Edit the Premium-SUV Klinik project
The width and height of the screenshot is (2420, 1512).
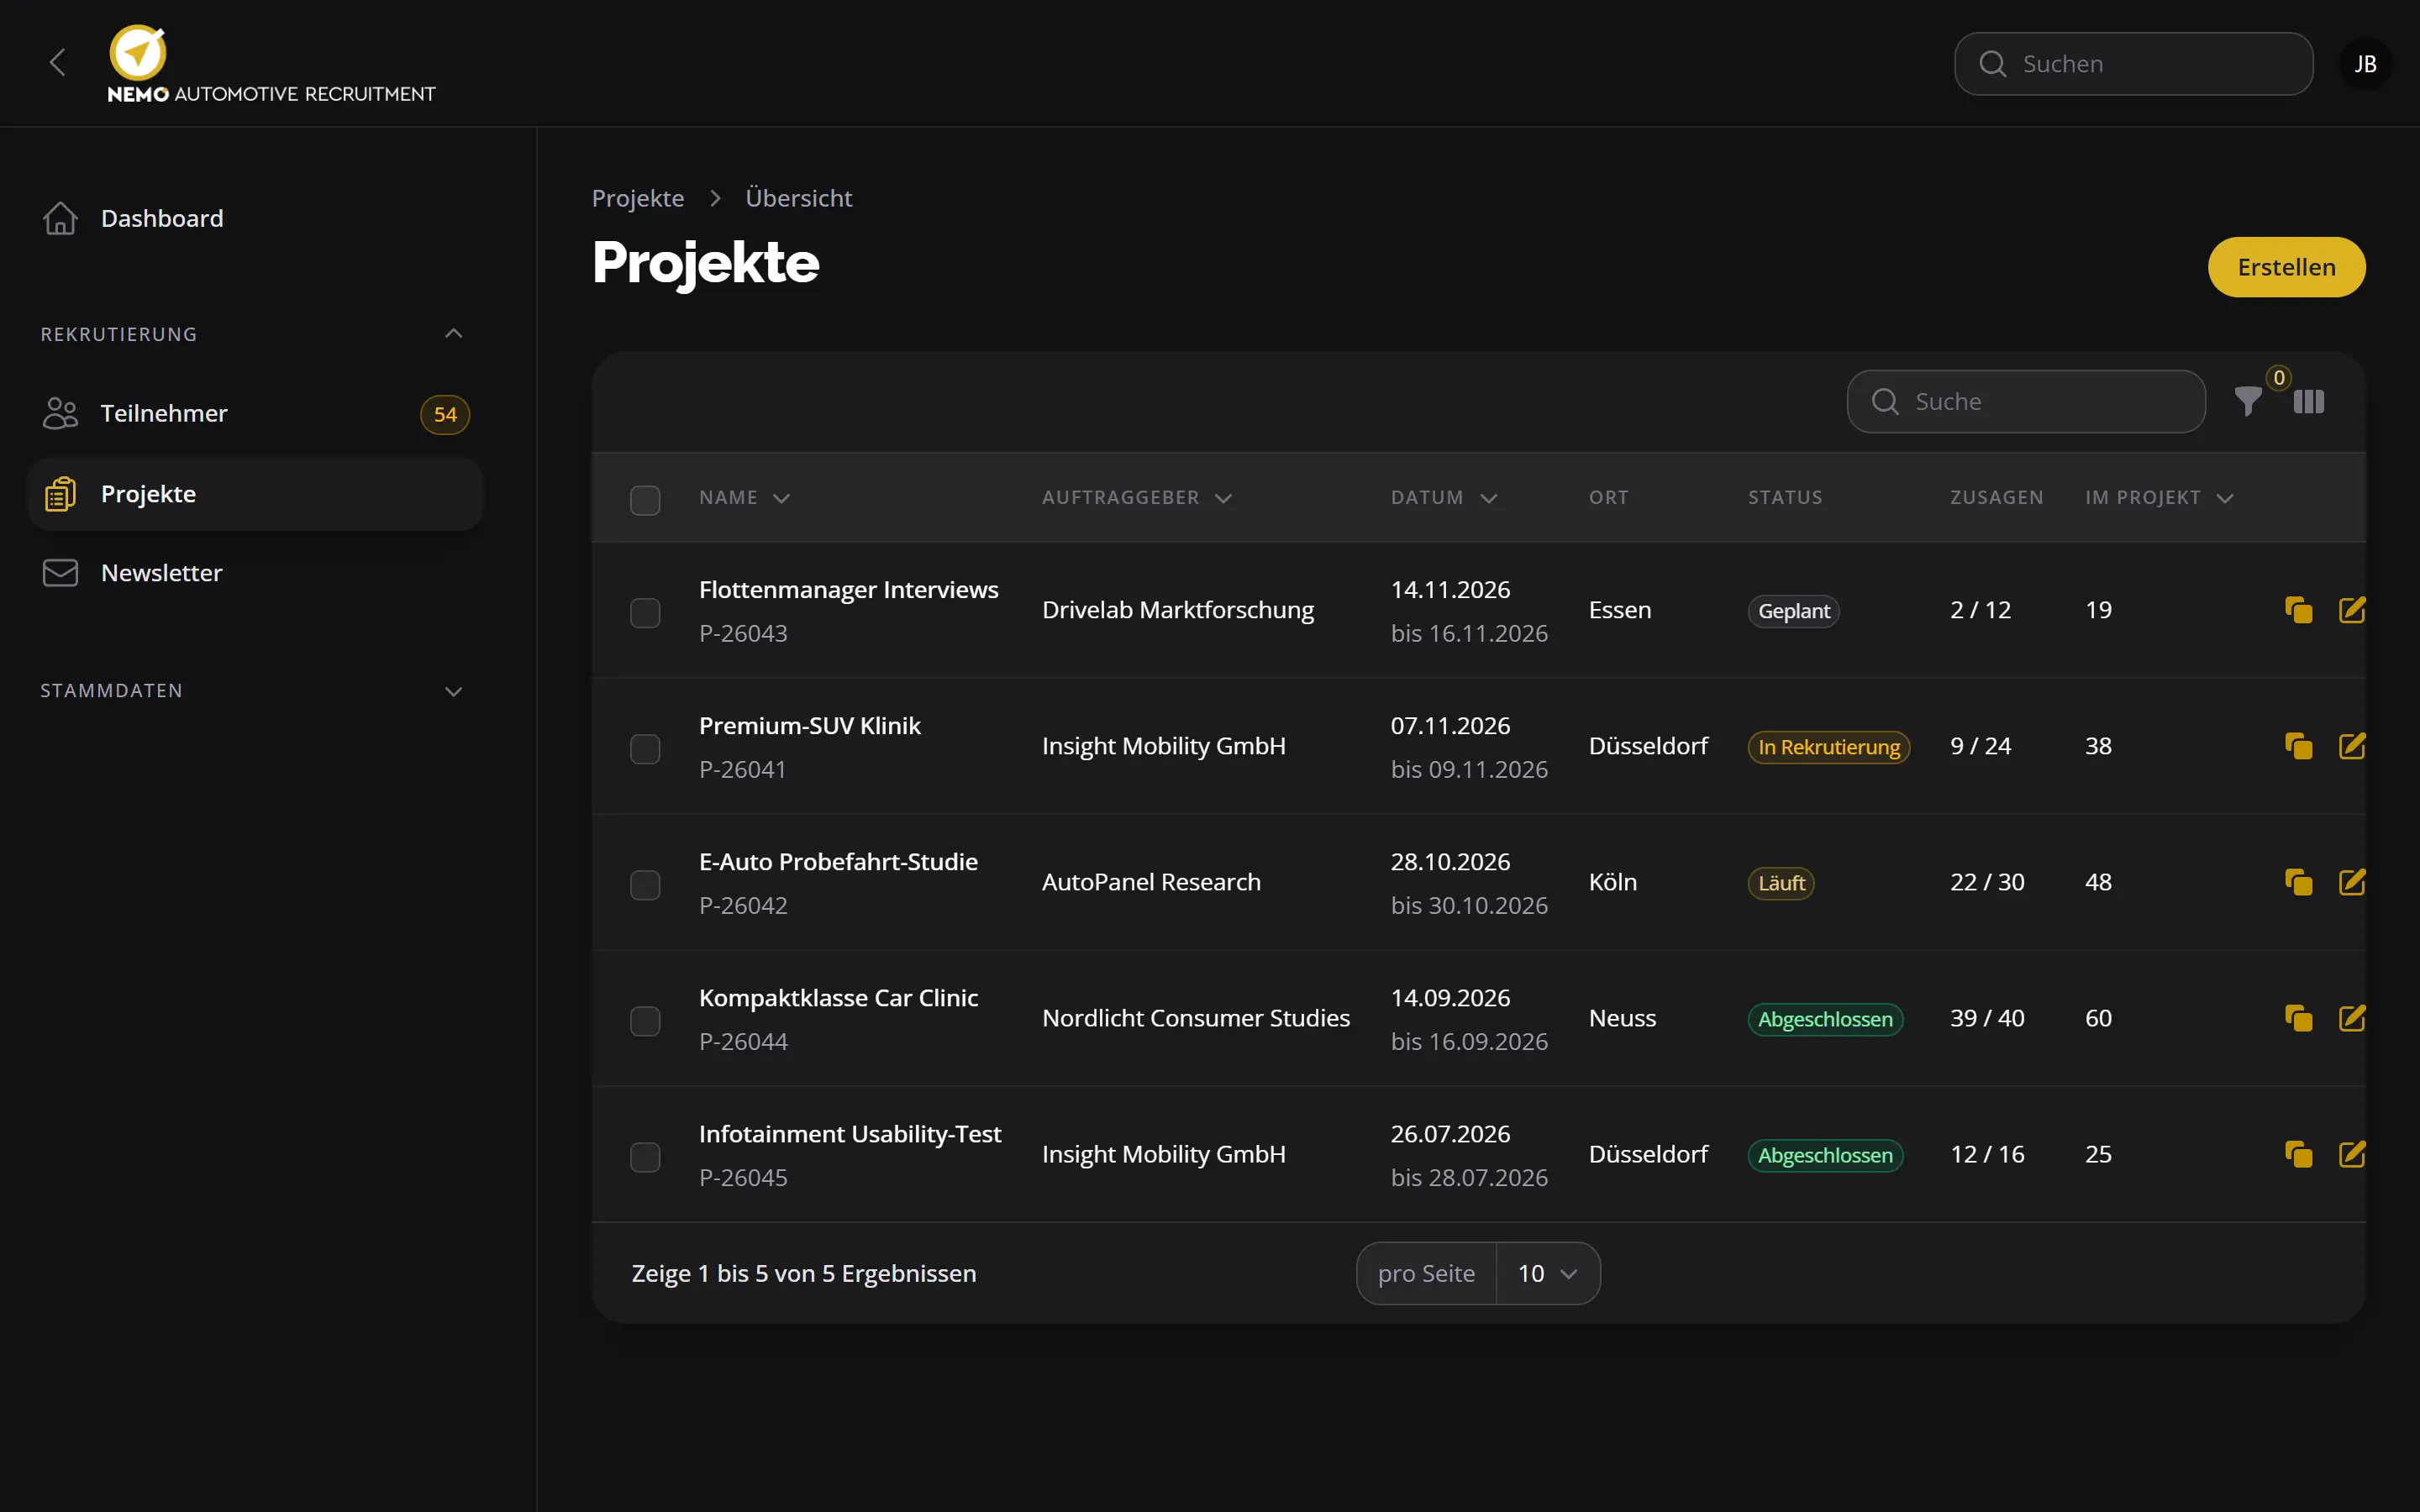[2352, 746]
